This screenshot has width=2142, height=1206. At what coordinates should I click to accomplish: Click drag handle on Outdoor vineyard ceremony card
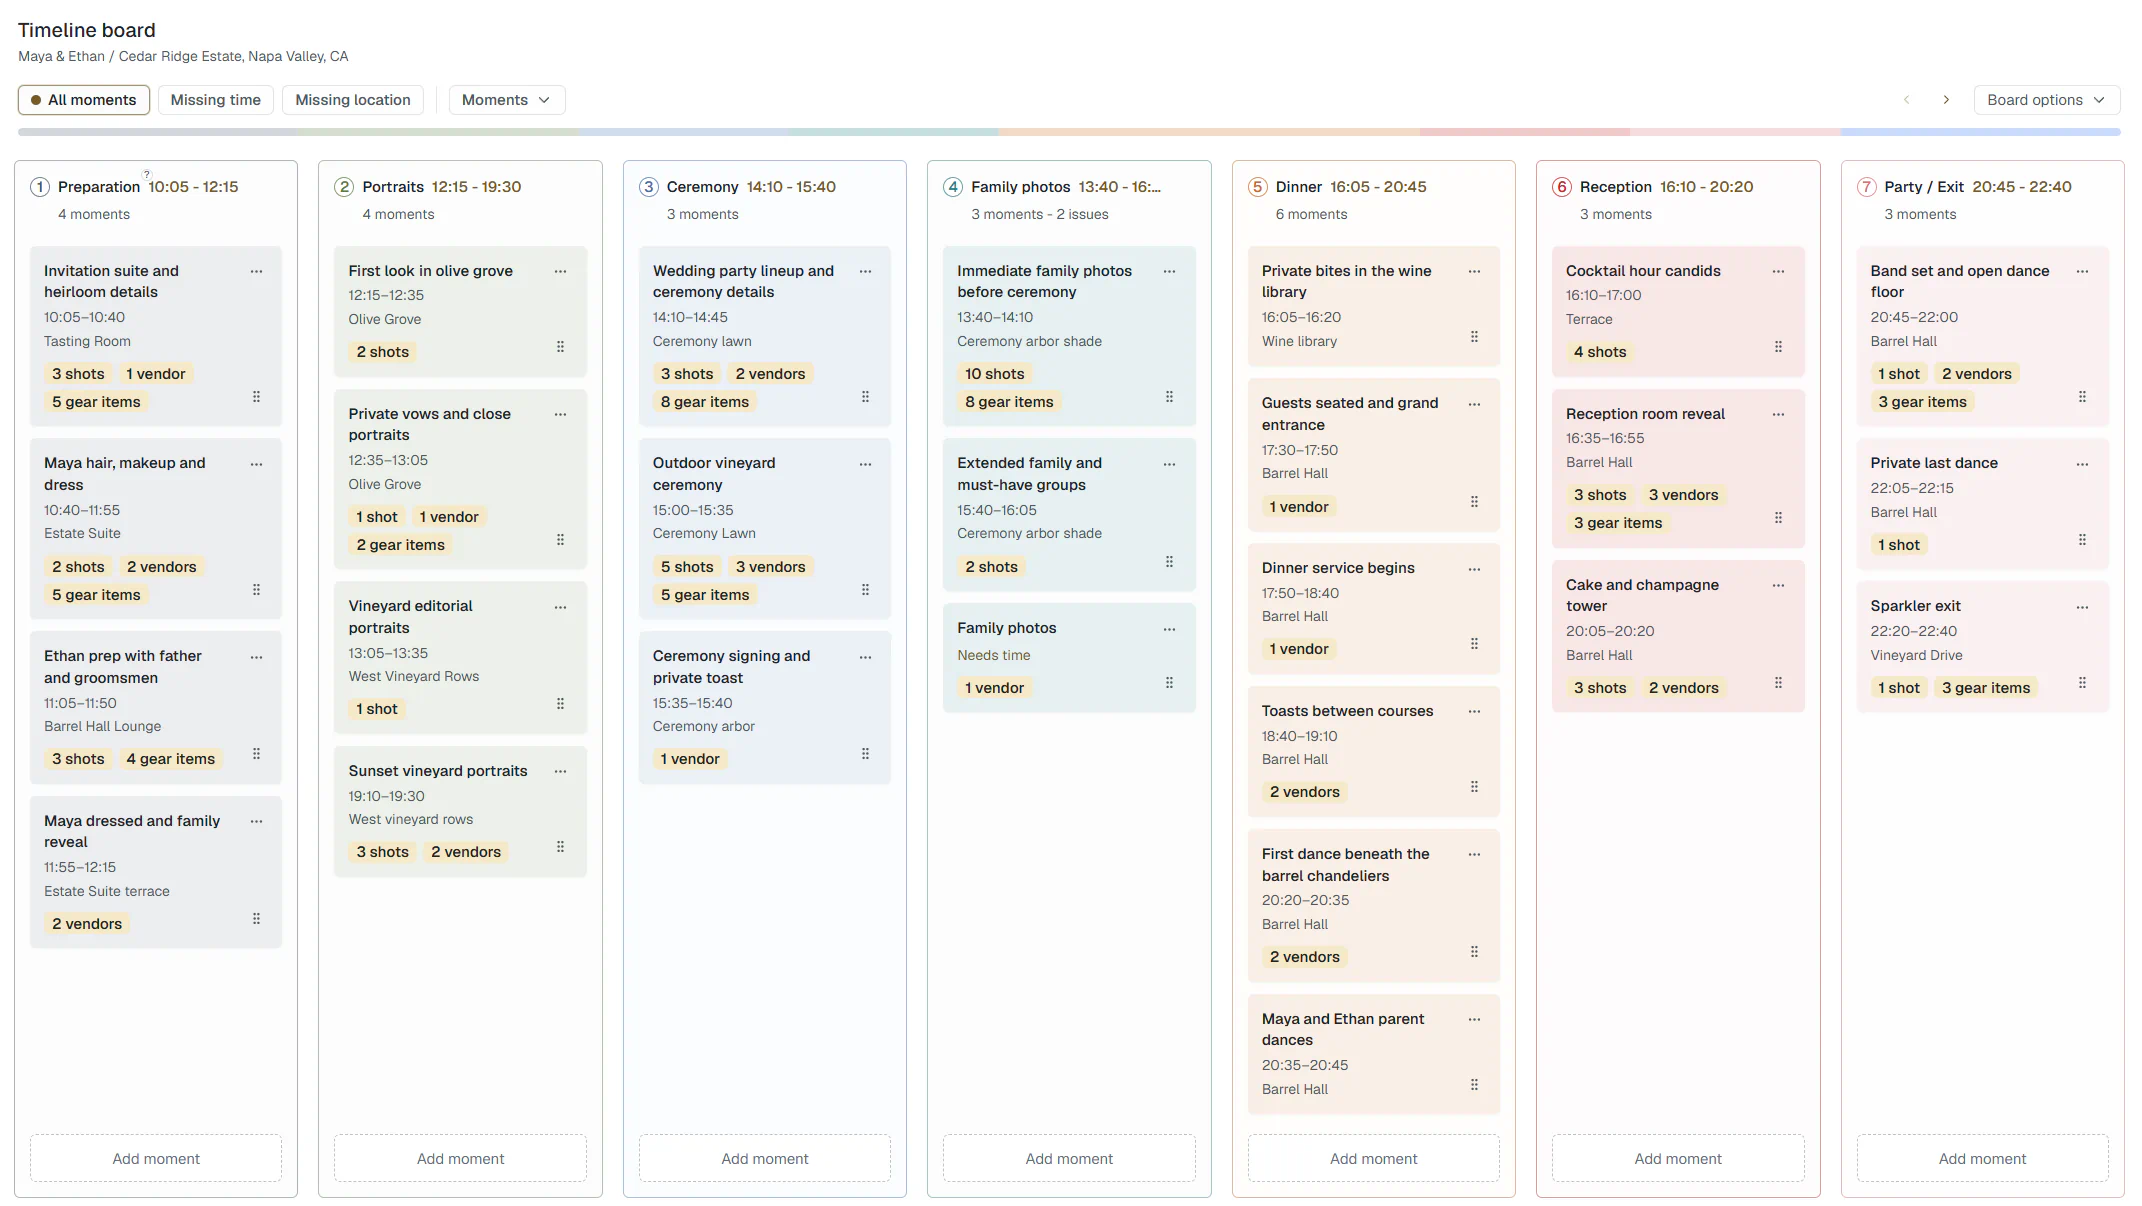[865, 590]
